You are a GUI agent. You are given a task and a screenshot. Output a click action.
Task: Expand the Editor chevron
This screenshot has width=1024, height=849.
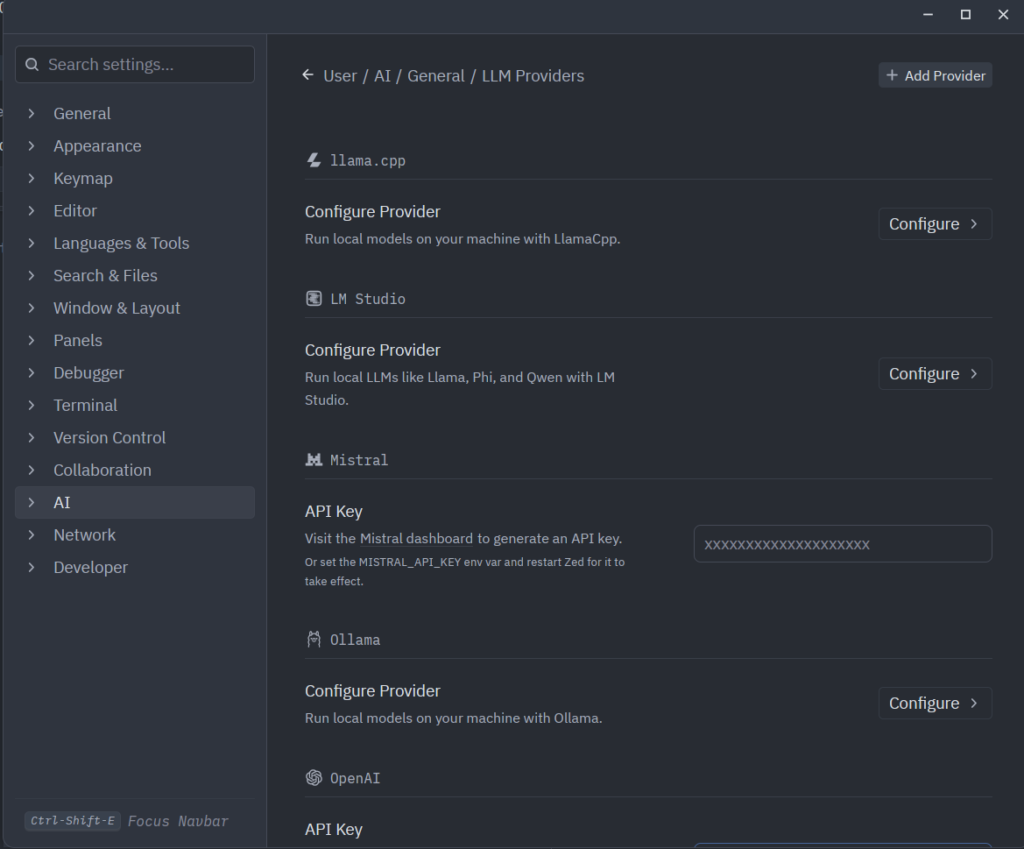pyautogui.click(x=31, y=211)
